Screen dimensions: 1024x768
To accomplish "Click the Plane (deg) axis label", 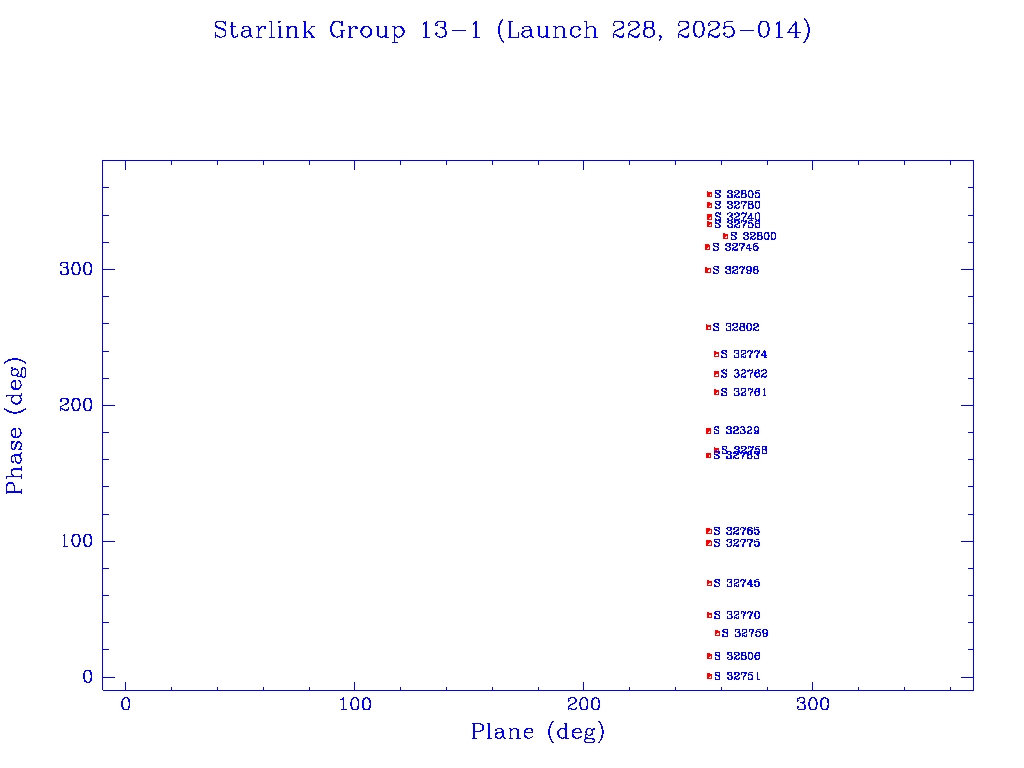I will pos(537,731).
